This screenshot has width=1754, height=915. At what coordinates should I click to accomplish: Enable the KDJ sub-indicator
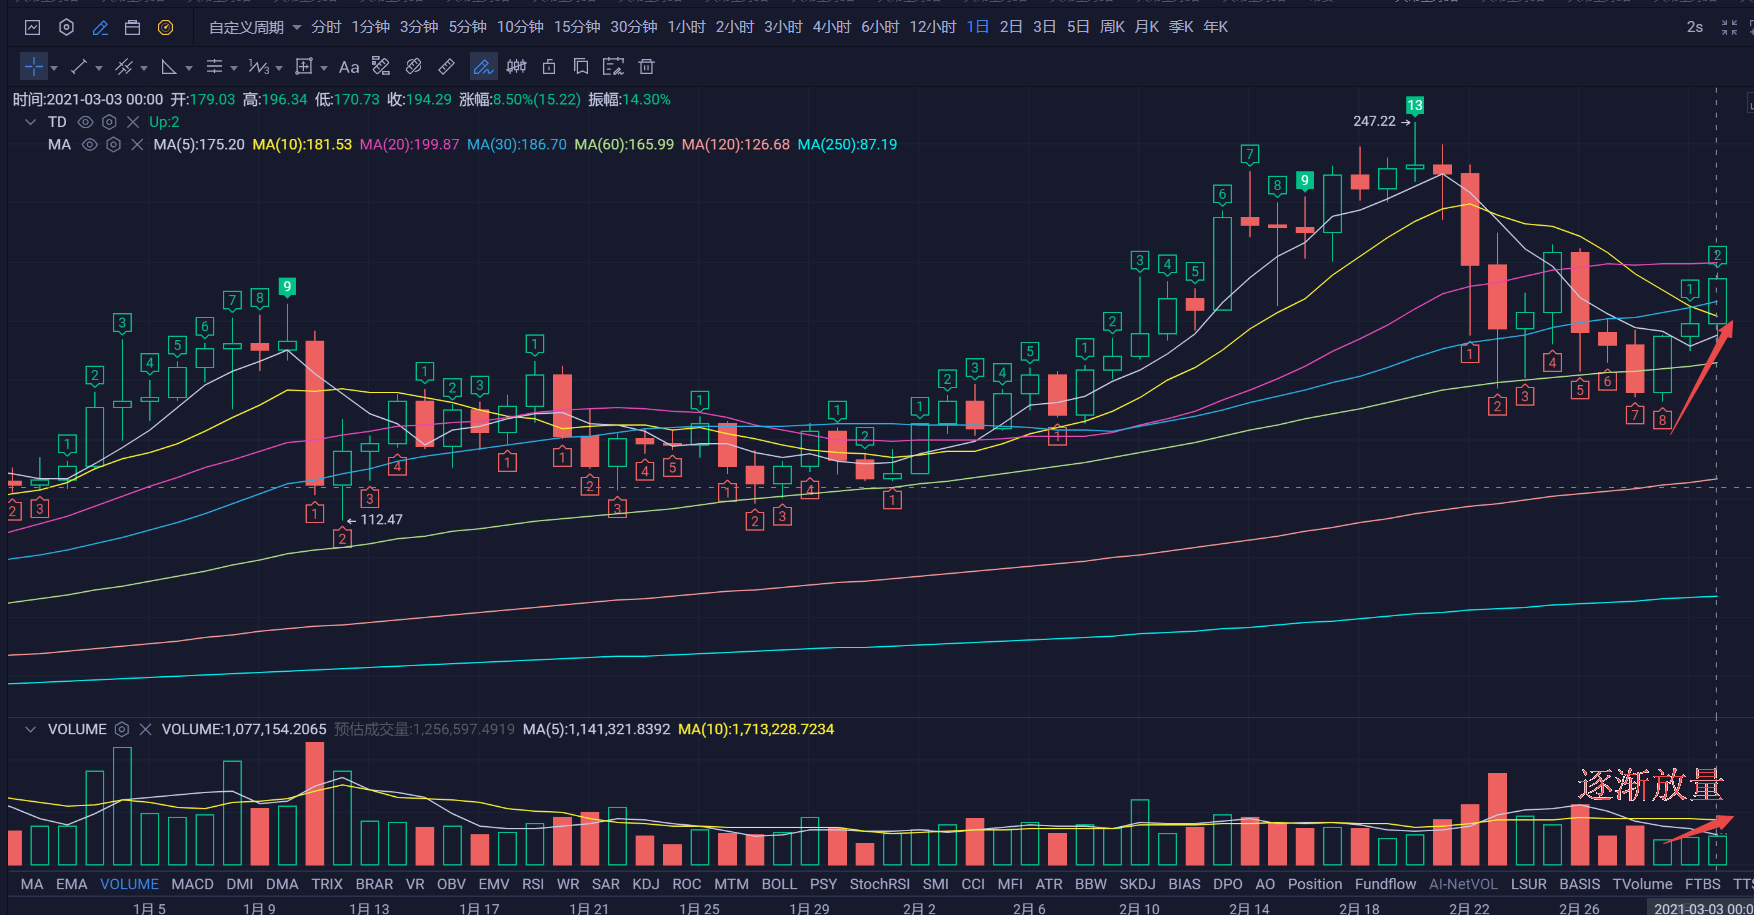tap(646, 884)
